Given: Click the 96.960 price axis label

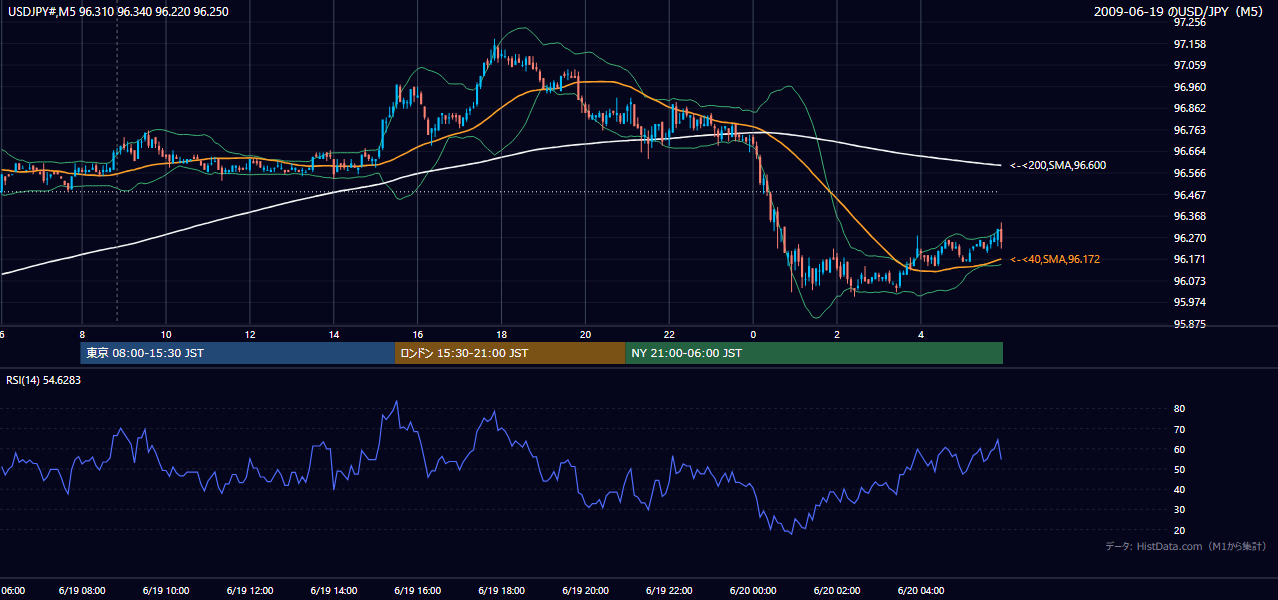Looking at the screenshot, I should click(1190, 87).
